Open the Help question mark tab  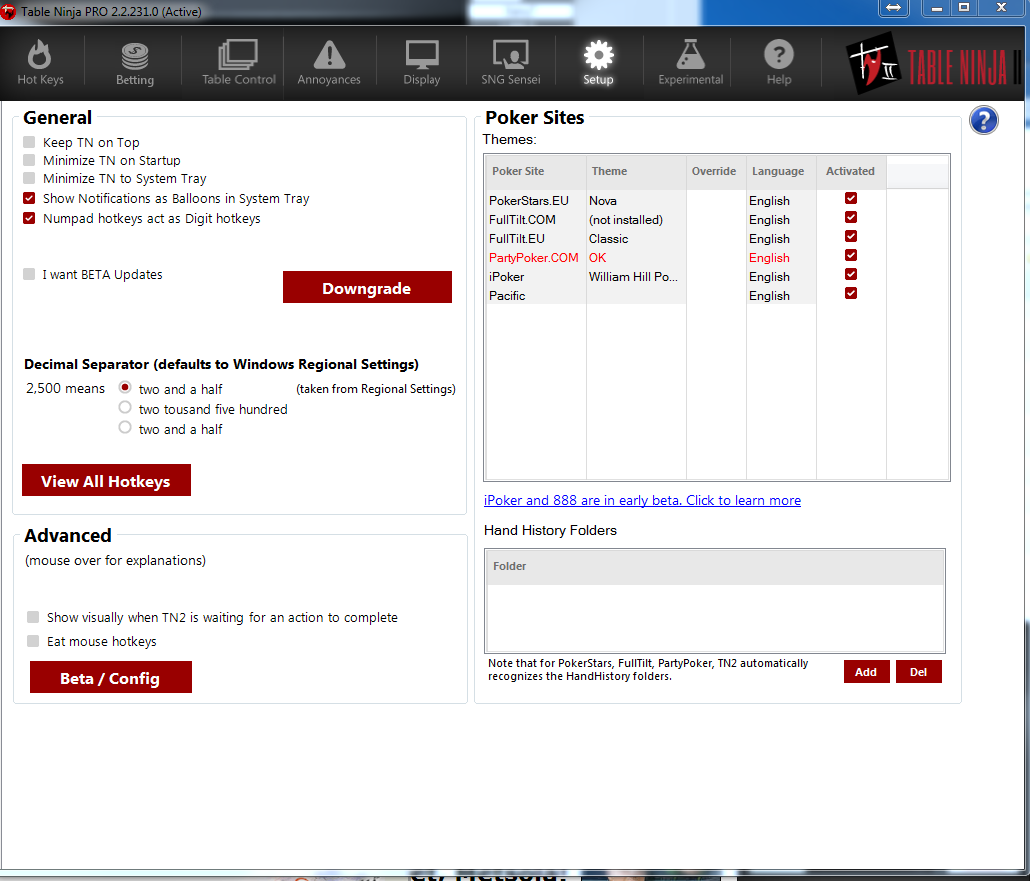click(779, 63)
